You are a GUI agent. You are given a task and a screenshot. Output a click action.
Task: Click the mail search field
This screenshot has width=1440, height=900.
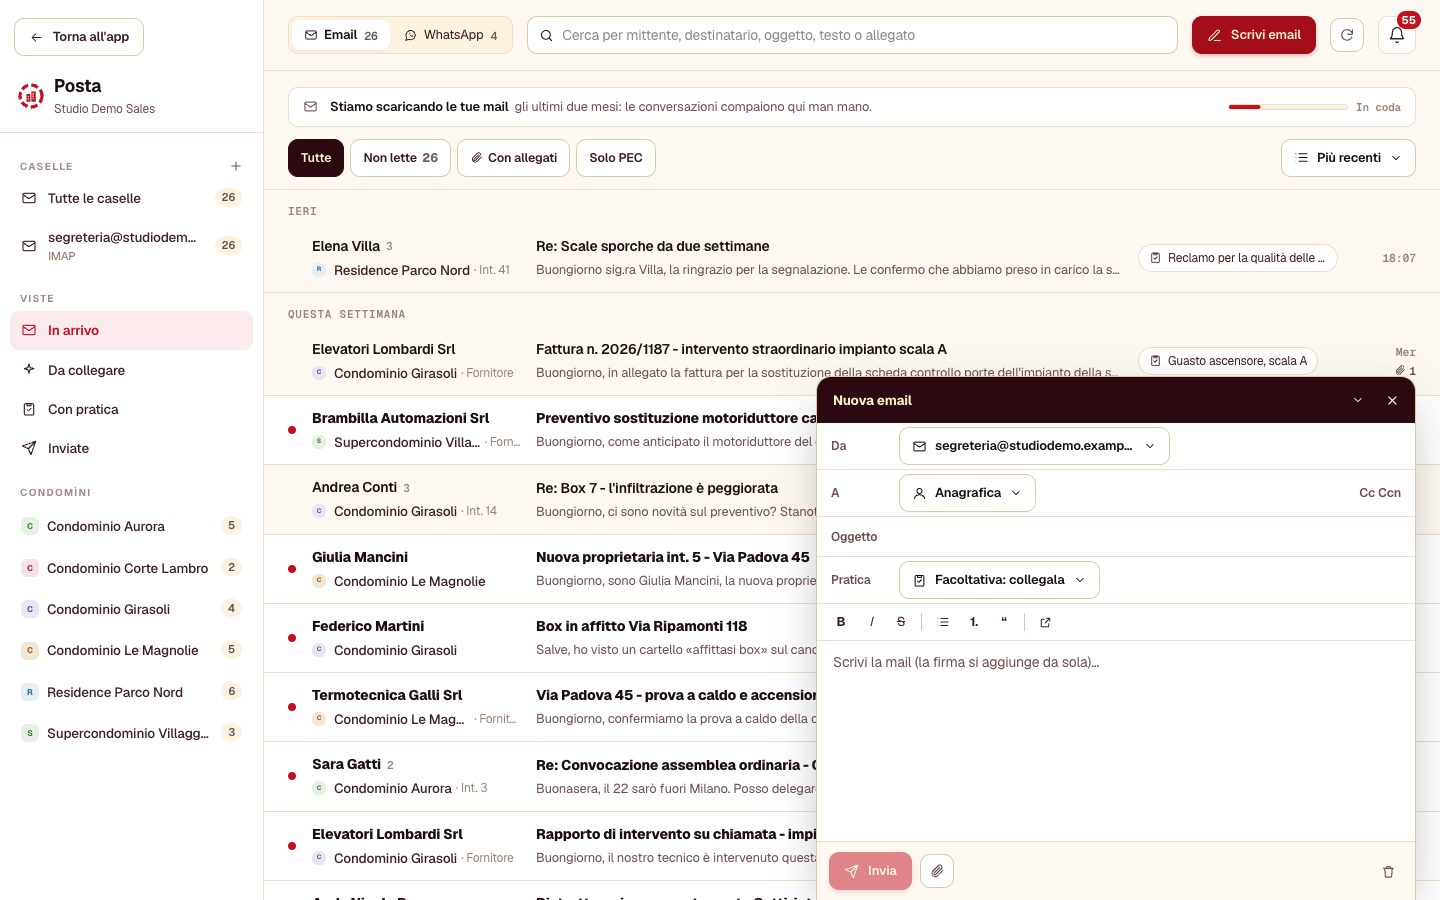point(852,35)
